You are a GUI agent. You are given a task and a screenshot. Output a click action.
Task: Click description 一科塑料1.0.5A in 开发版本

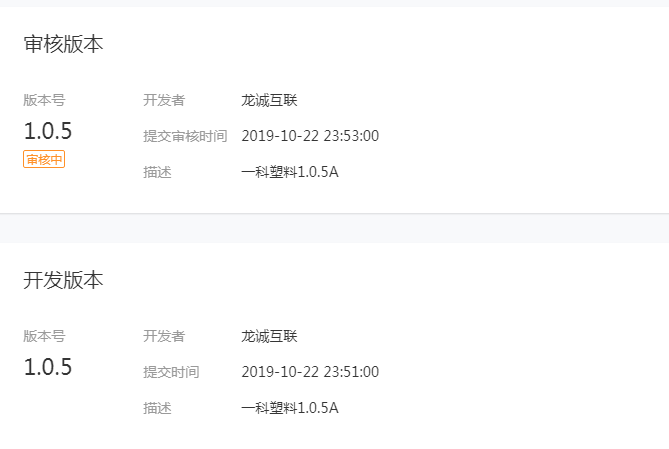point(290,408)
